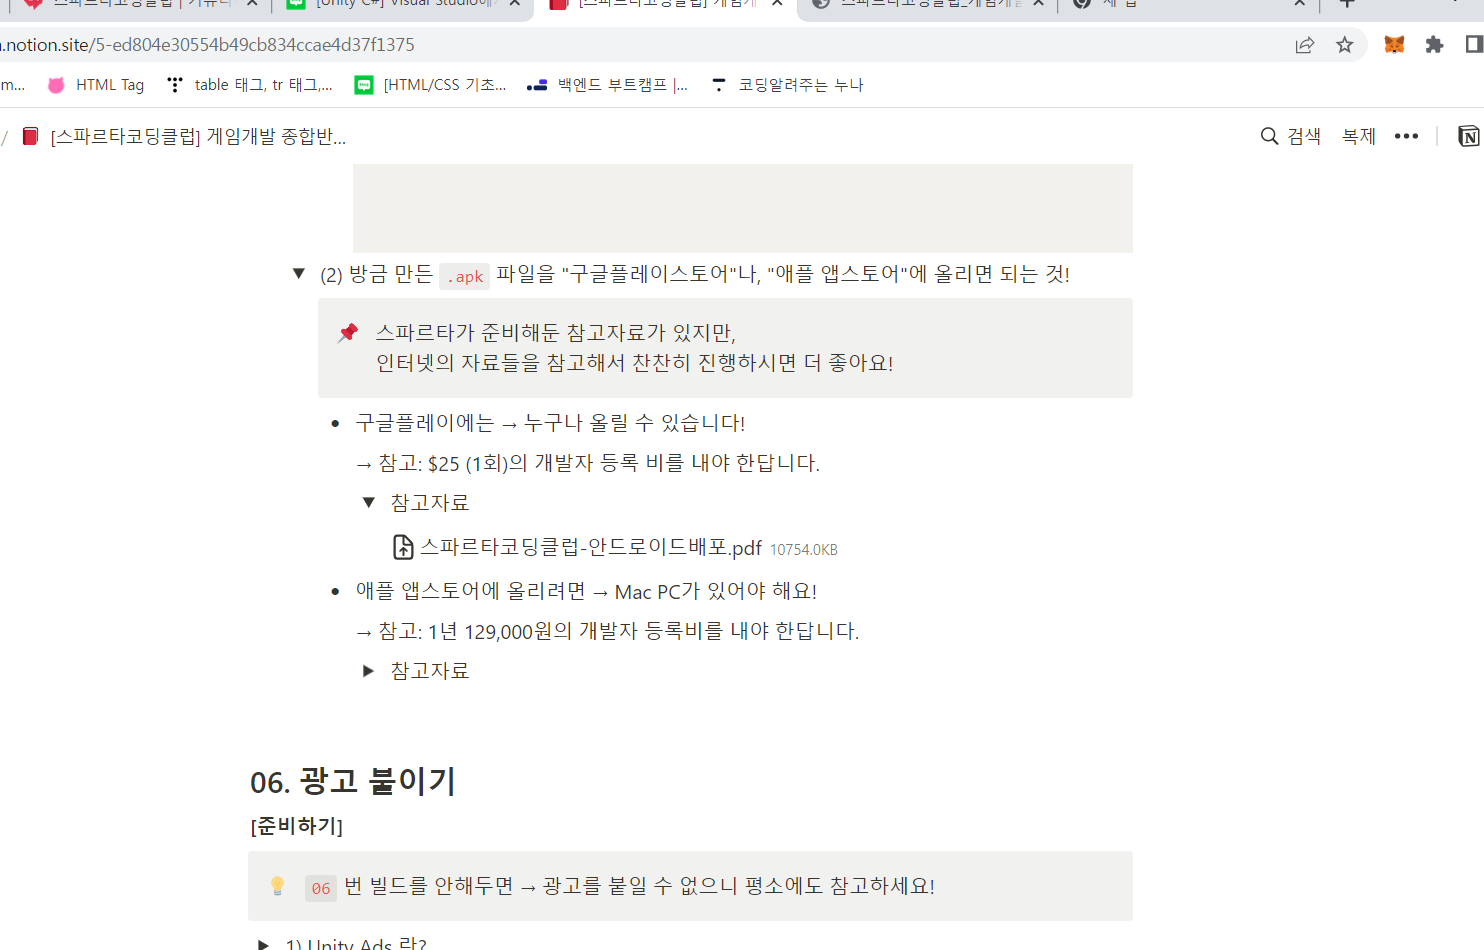Open the Extensions puzzle-piece menu
The width and height of the screenshot is (1484, 950).
click(1434, 45)
